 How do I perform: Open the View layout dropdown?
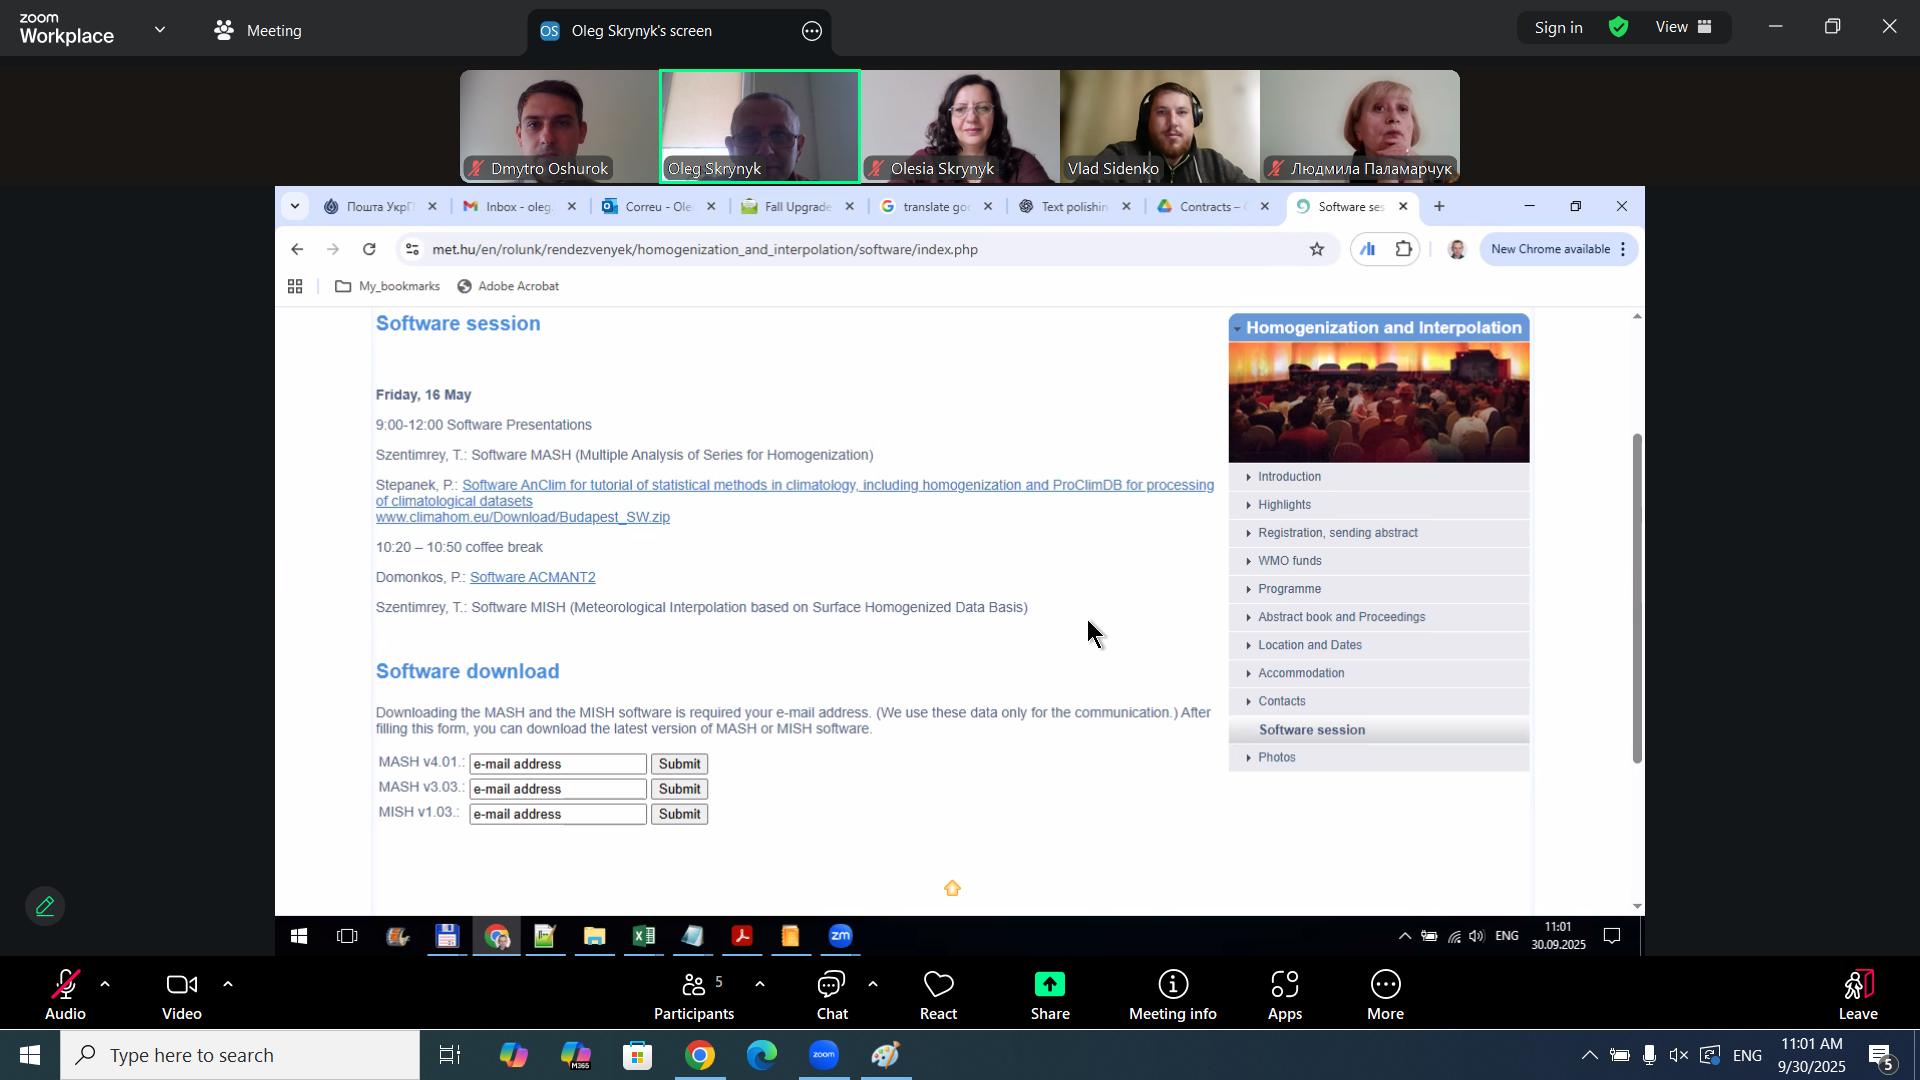[x=1684, y=28]
